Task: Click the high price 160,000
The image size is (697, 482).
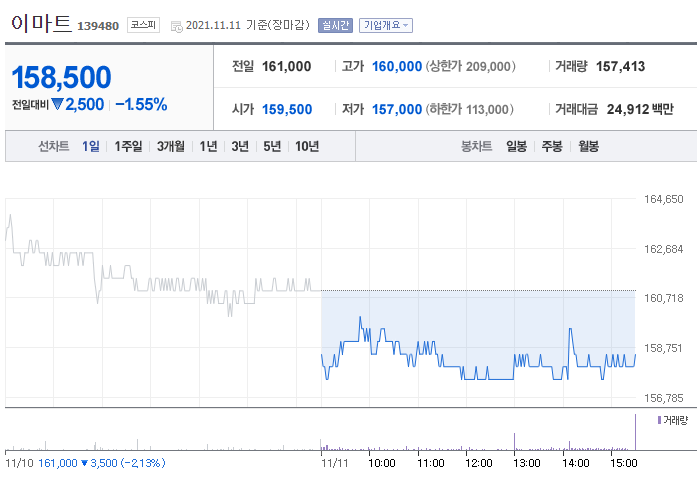Action: (x=397, y=67)
